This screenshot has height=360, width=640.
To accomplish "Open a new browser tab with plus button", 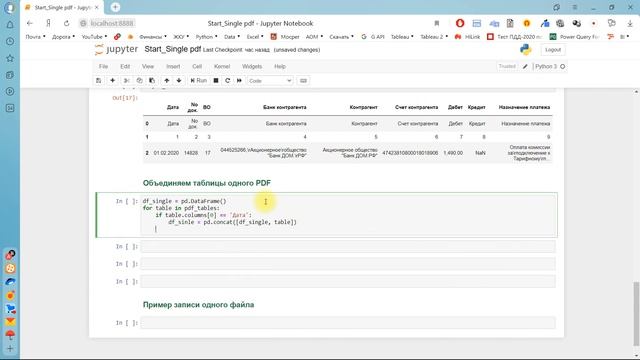I will point(116,7).
